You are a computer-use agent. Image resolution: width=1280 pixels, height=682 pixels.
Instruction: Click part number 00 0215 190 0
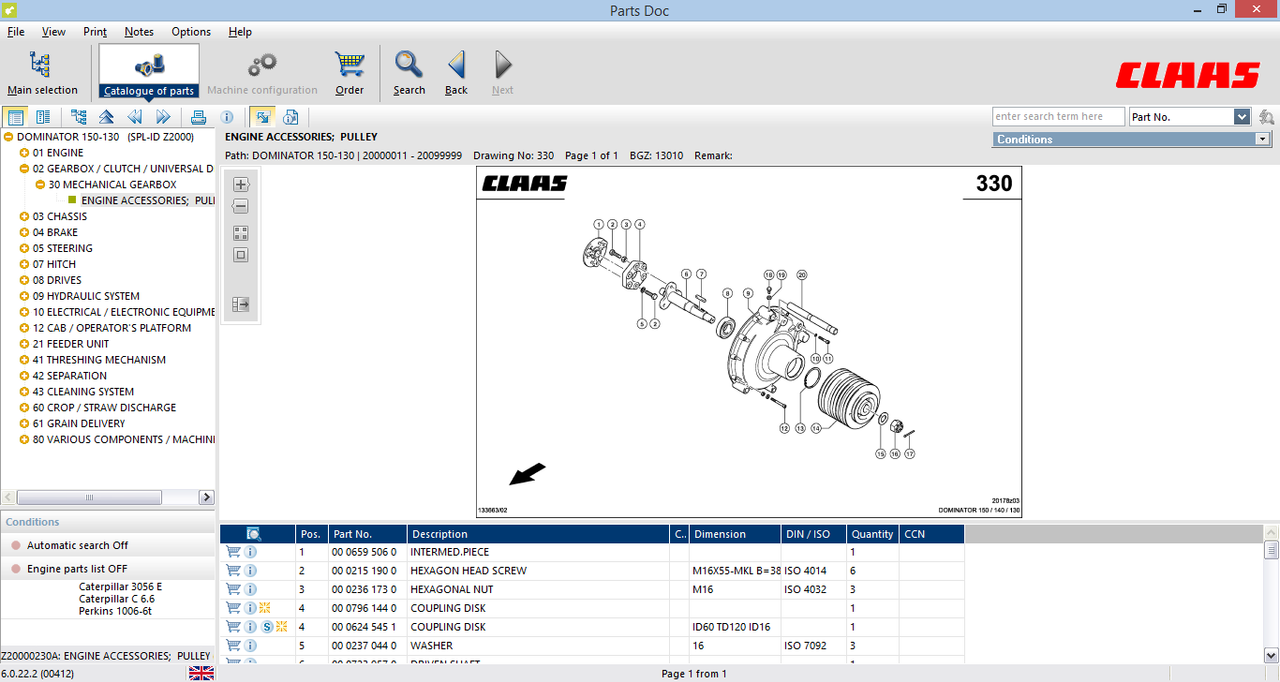[364, 571]
